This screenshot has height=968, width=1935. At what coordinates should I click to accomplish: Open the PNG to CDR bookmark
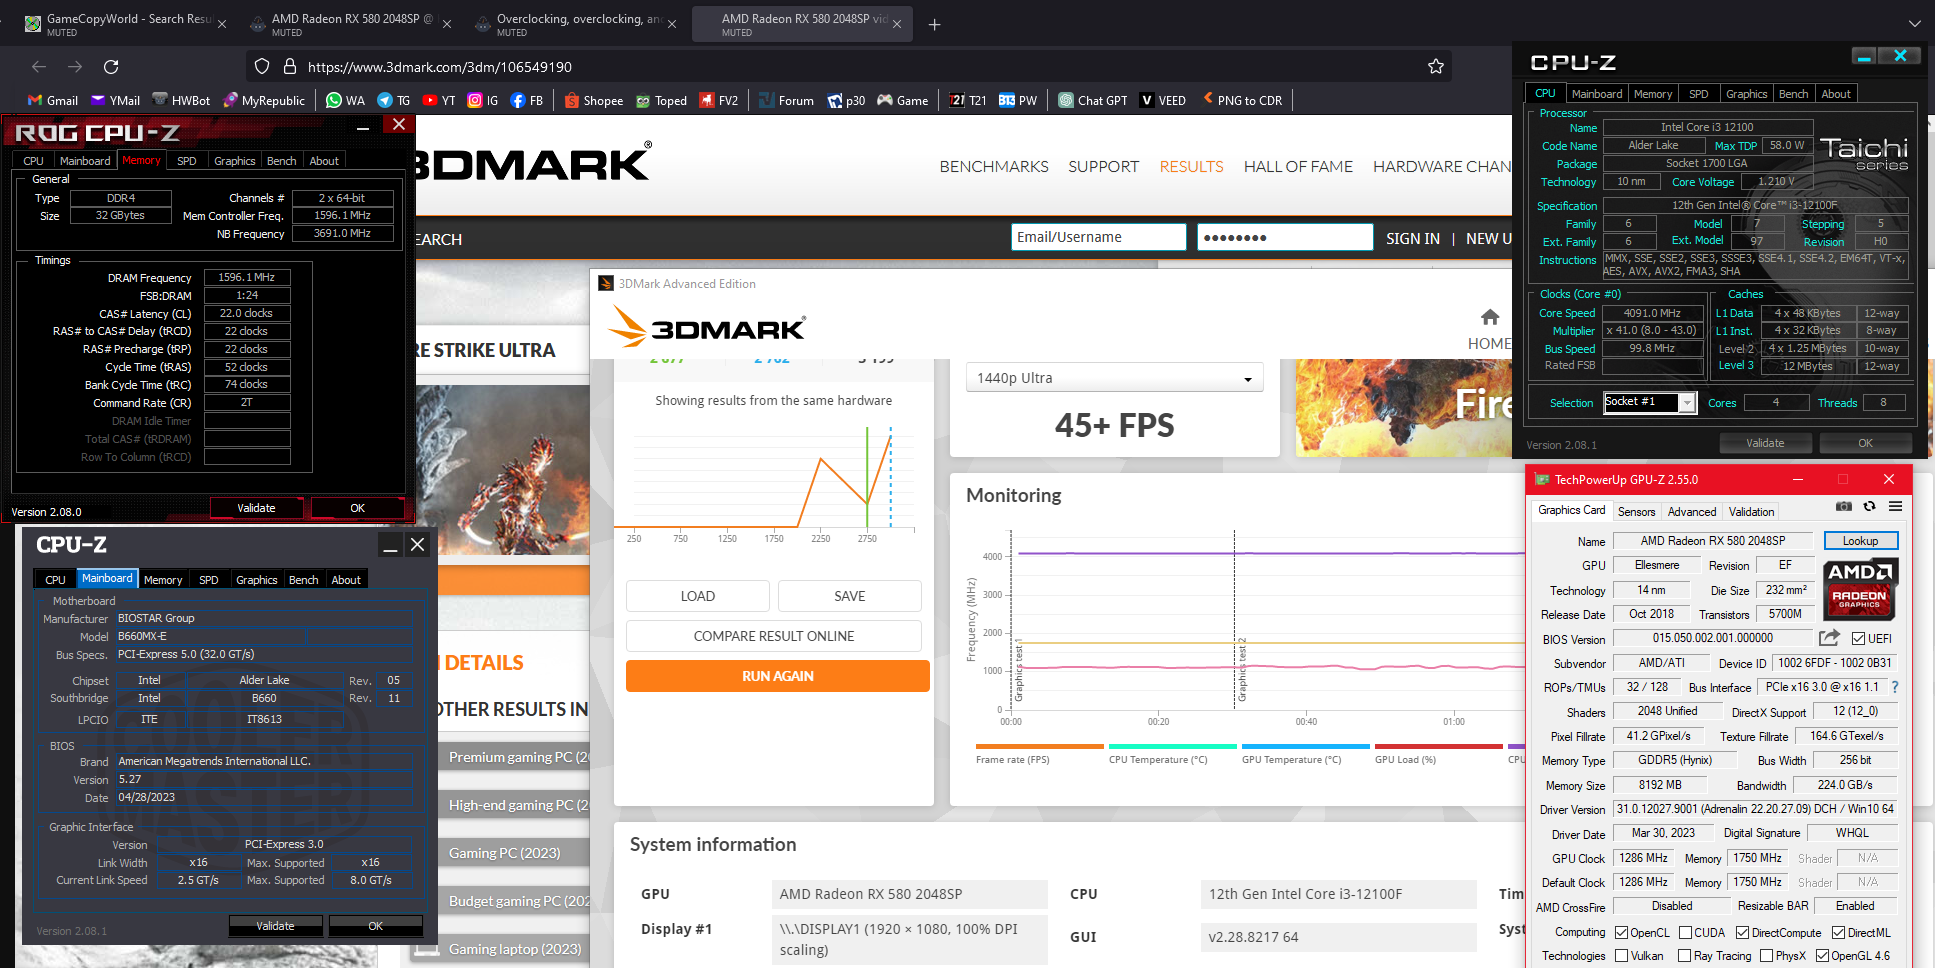pyautogui.click(x=1242, y=100)
